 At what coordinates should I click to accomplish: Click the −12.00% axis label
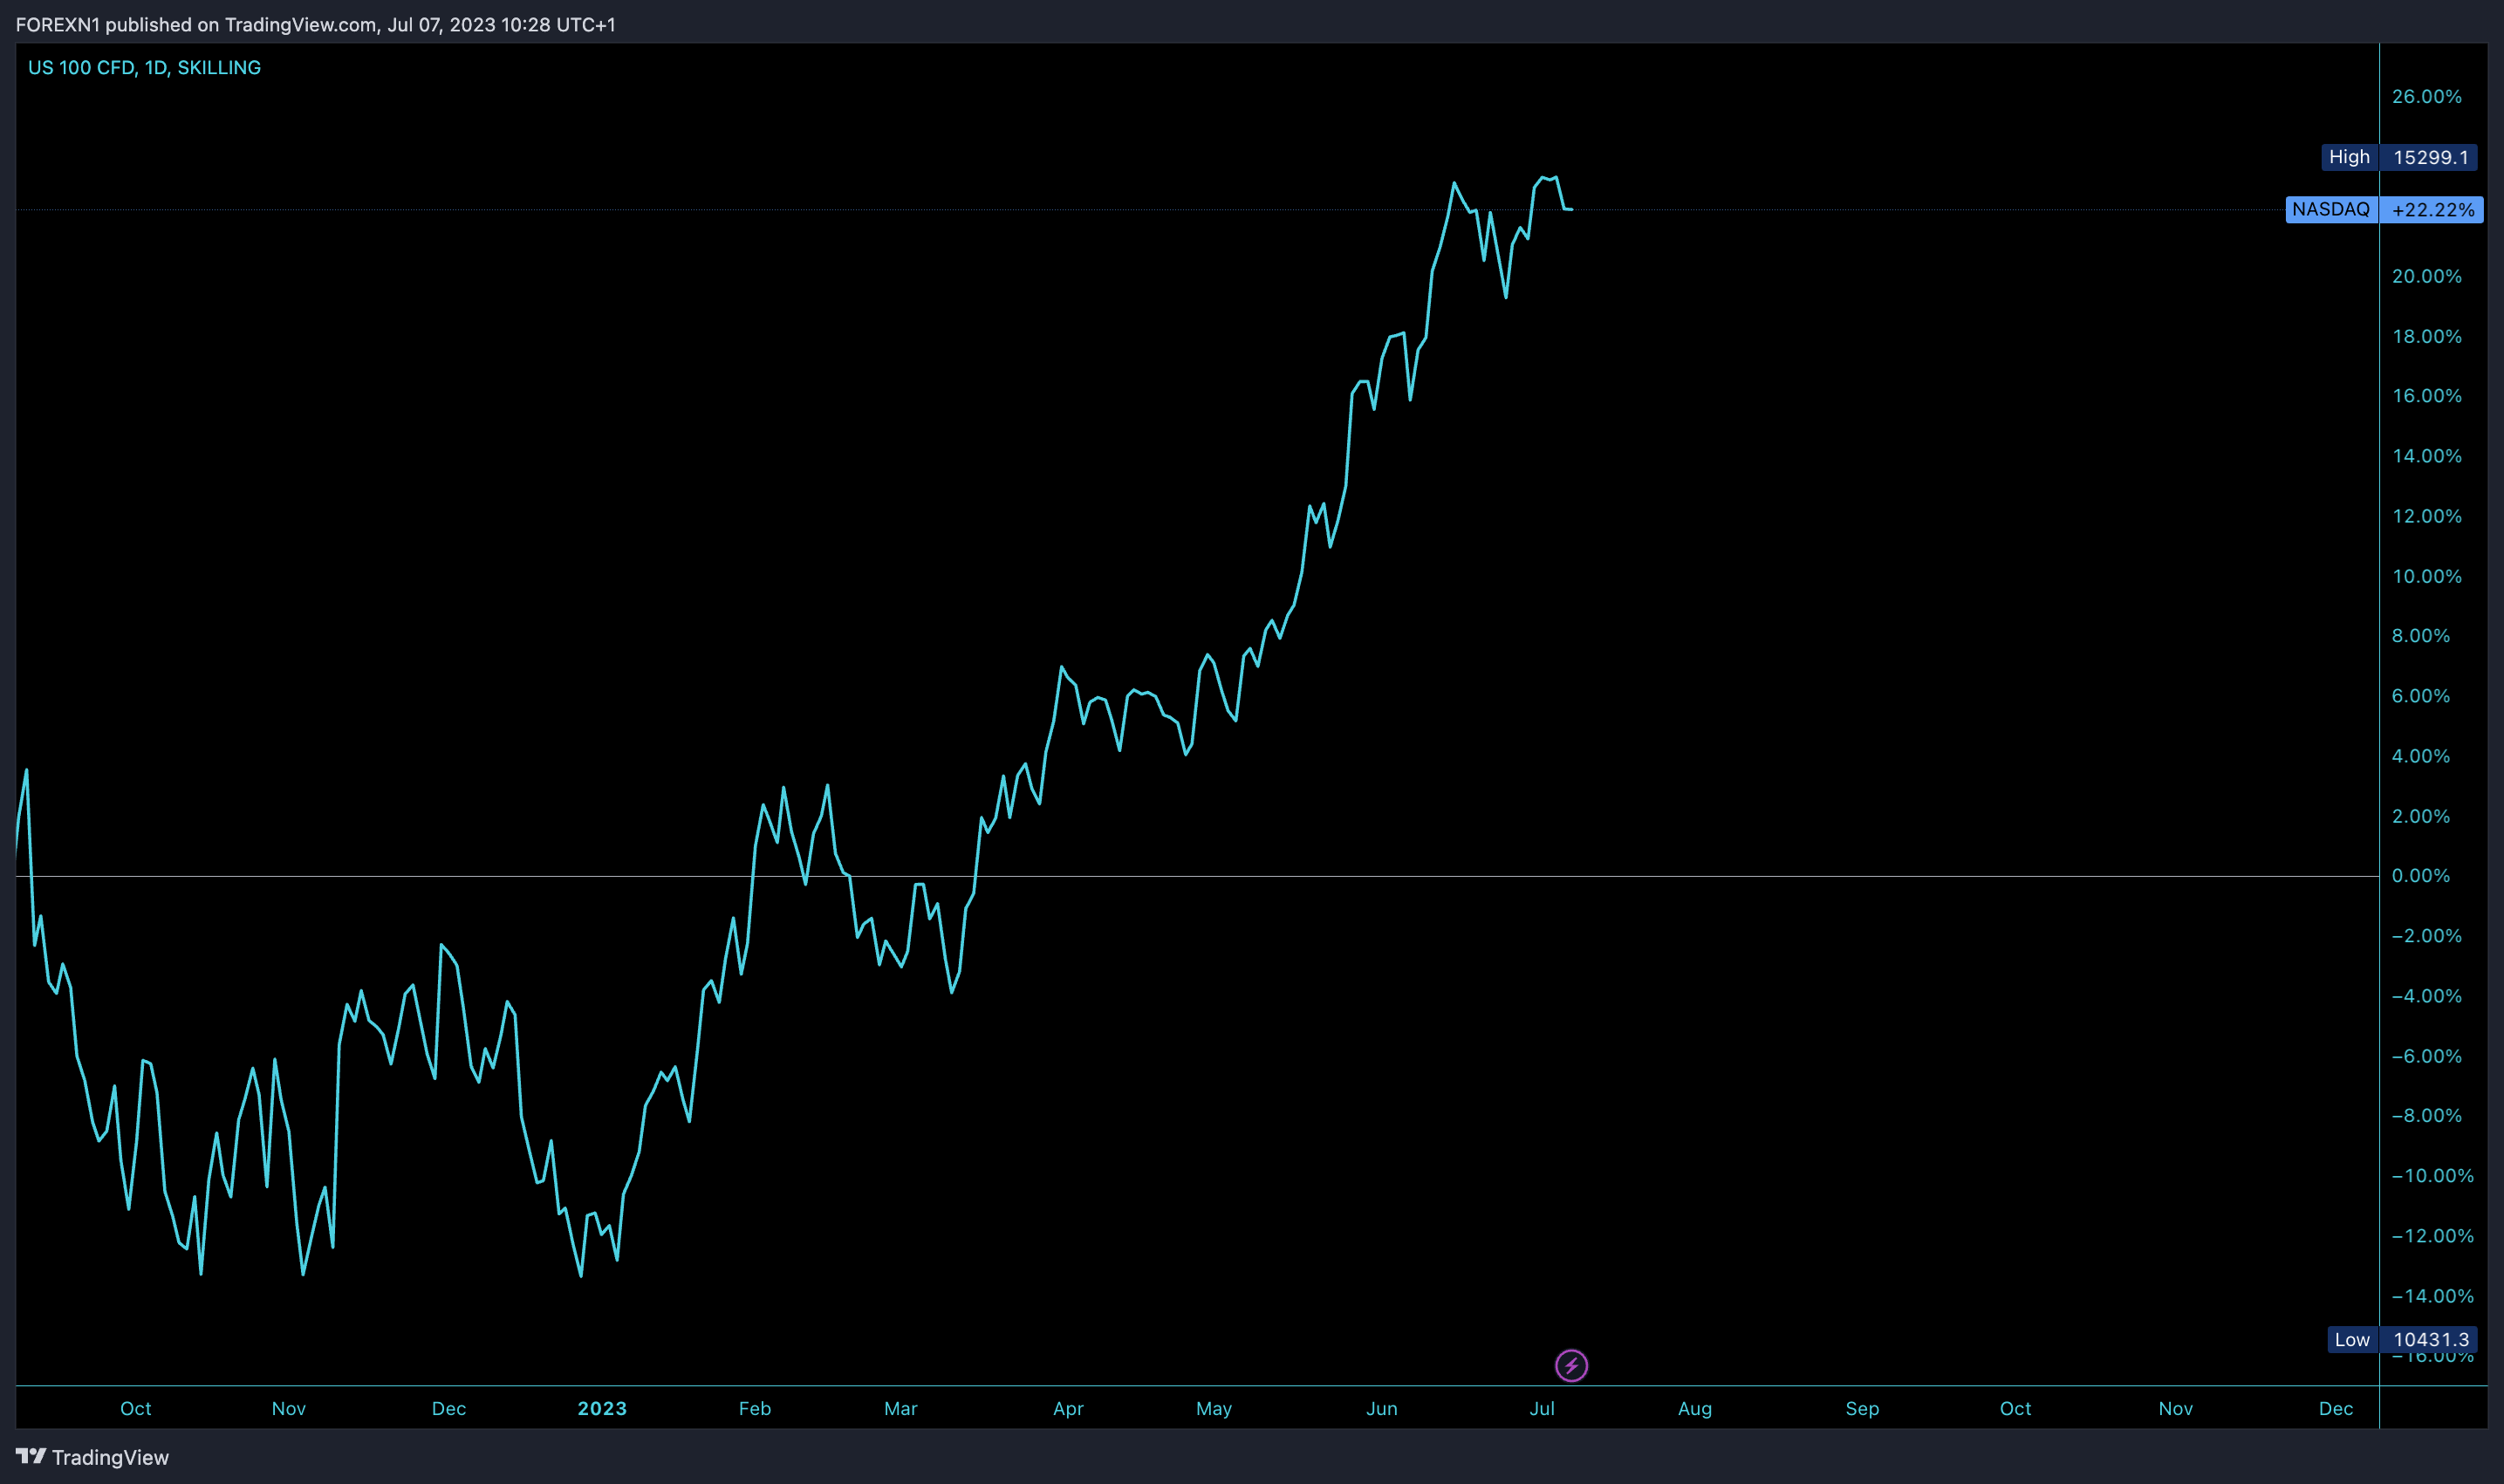(2432, 1236)
